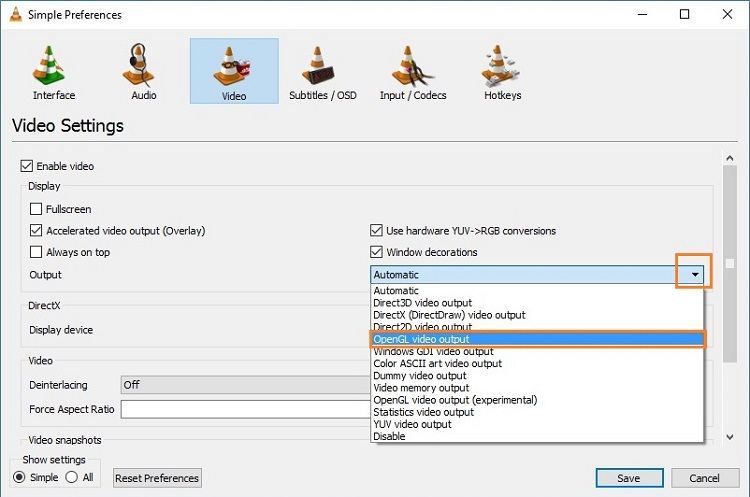750x497 pixels.
Task: Open Audio settings headphone cone icon
Action: coord(139,65)
